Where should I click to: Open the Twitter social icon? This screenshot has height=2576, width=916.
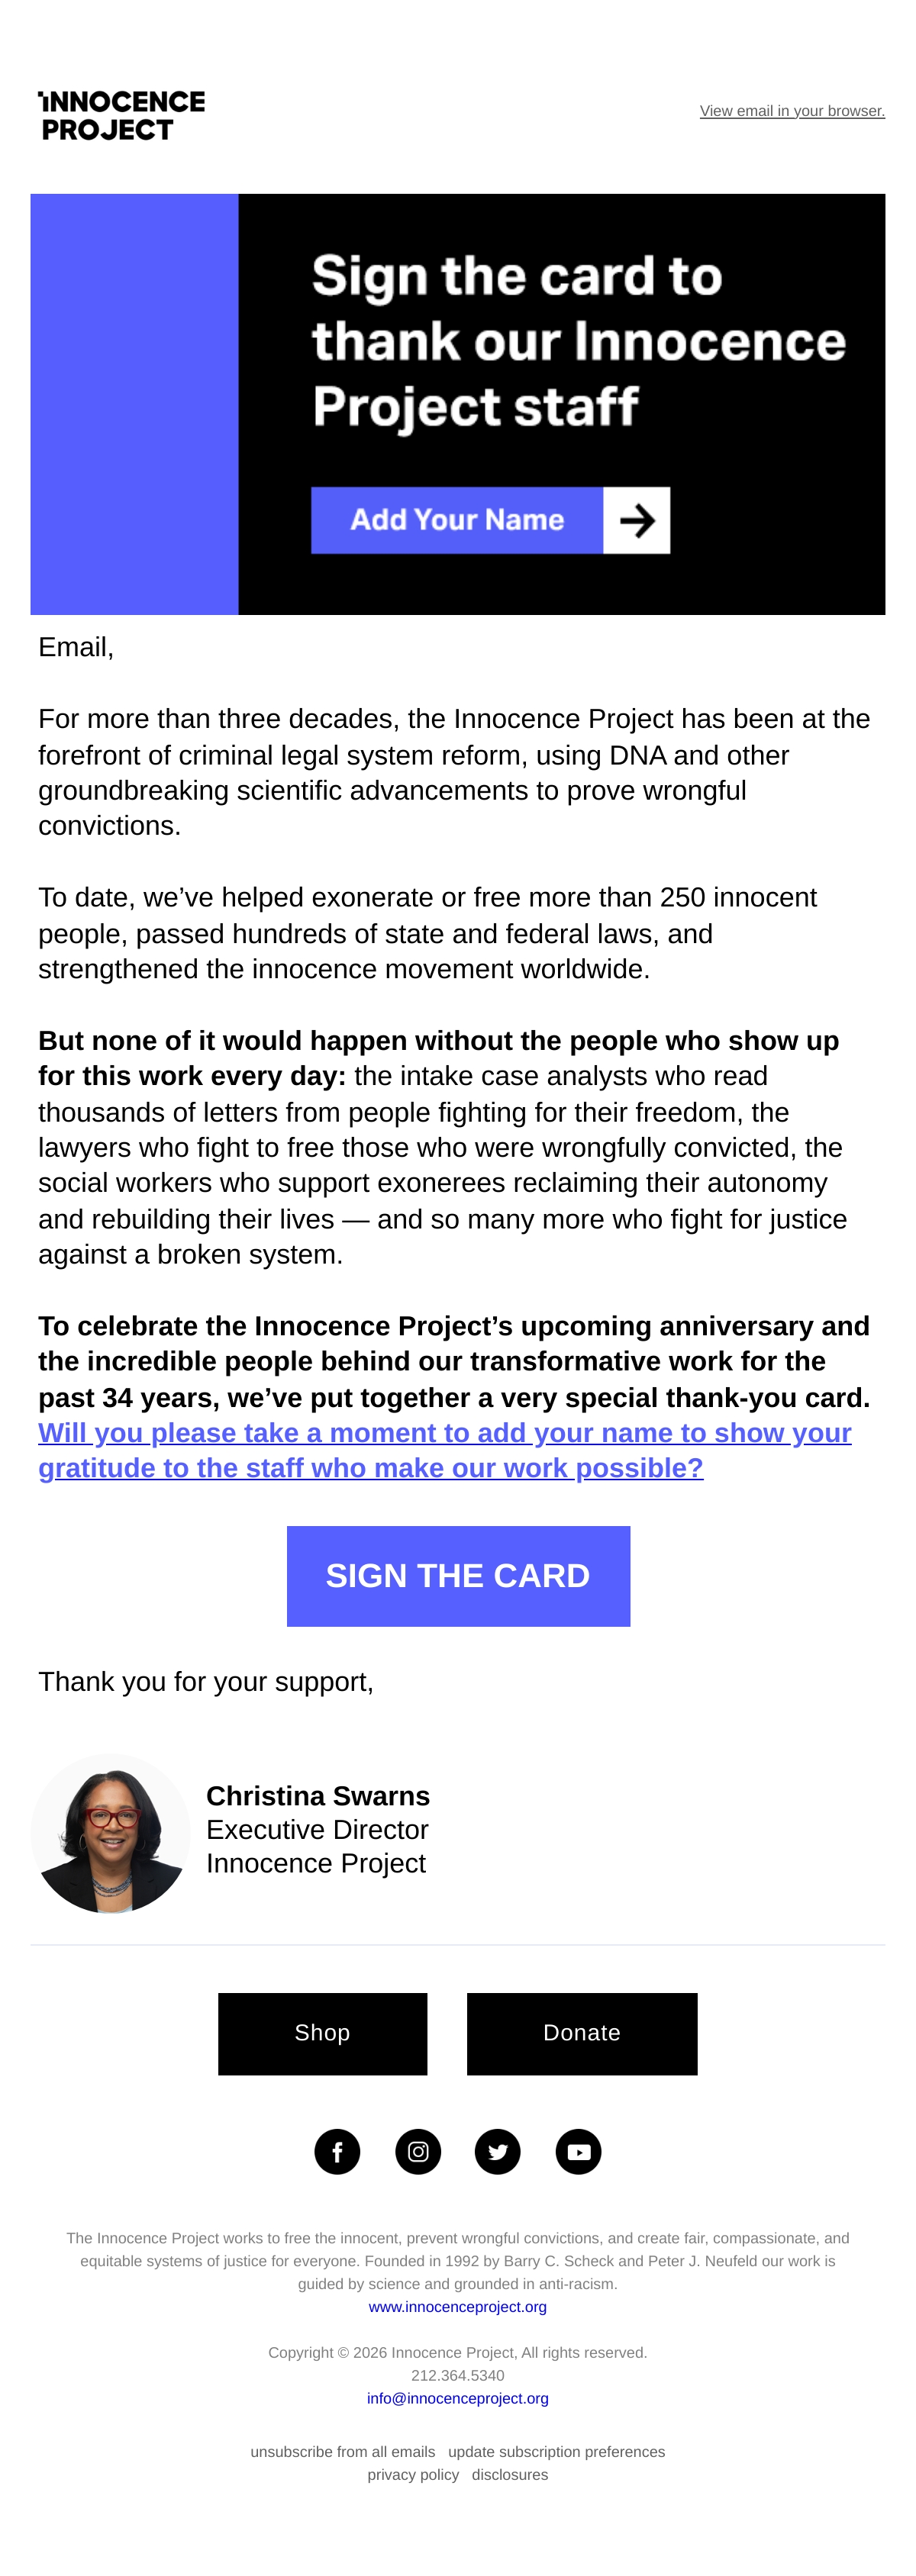498,2151
